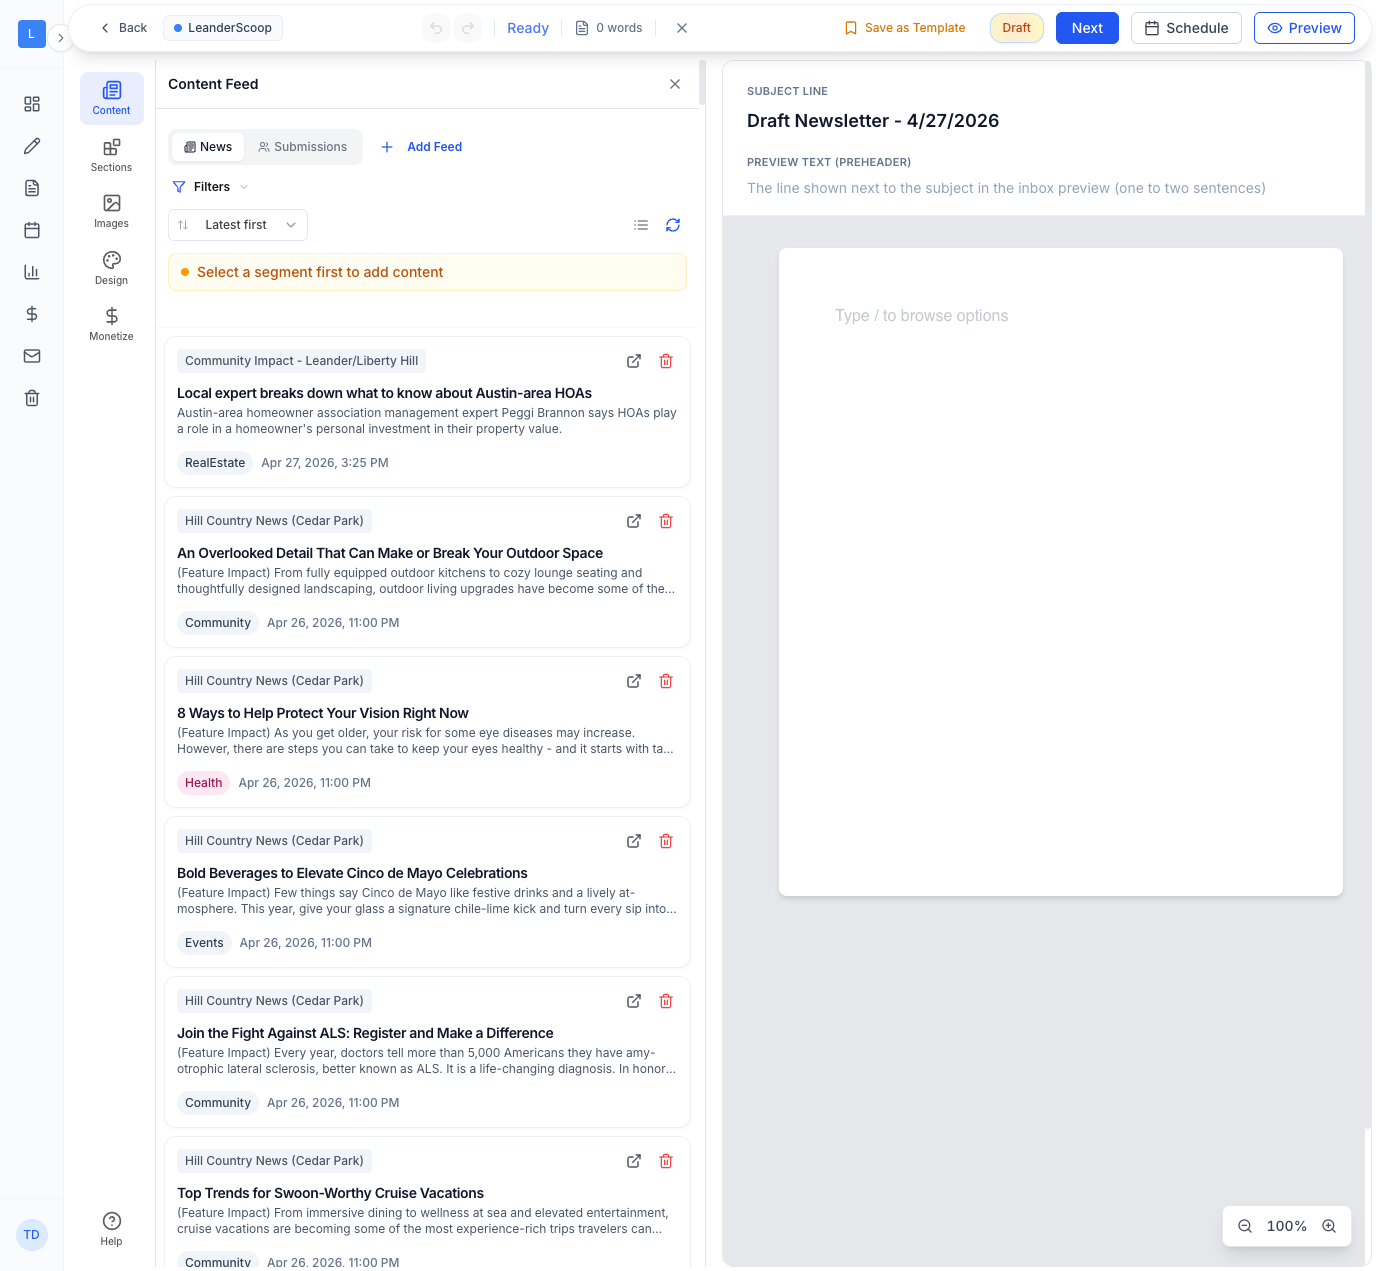Zoom in the editor canvas

pyautogui.click(x=1329, y=1226)
